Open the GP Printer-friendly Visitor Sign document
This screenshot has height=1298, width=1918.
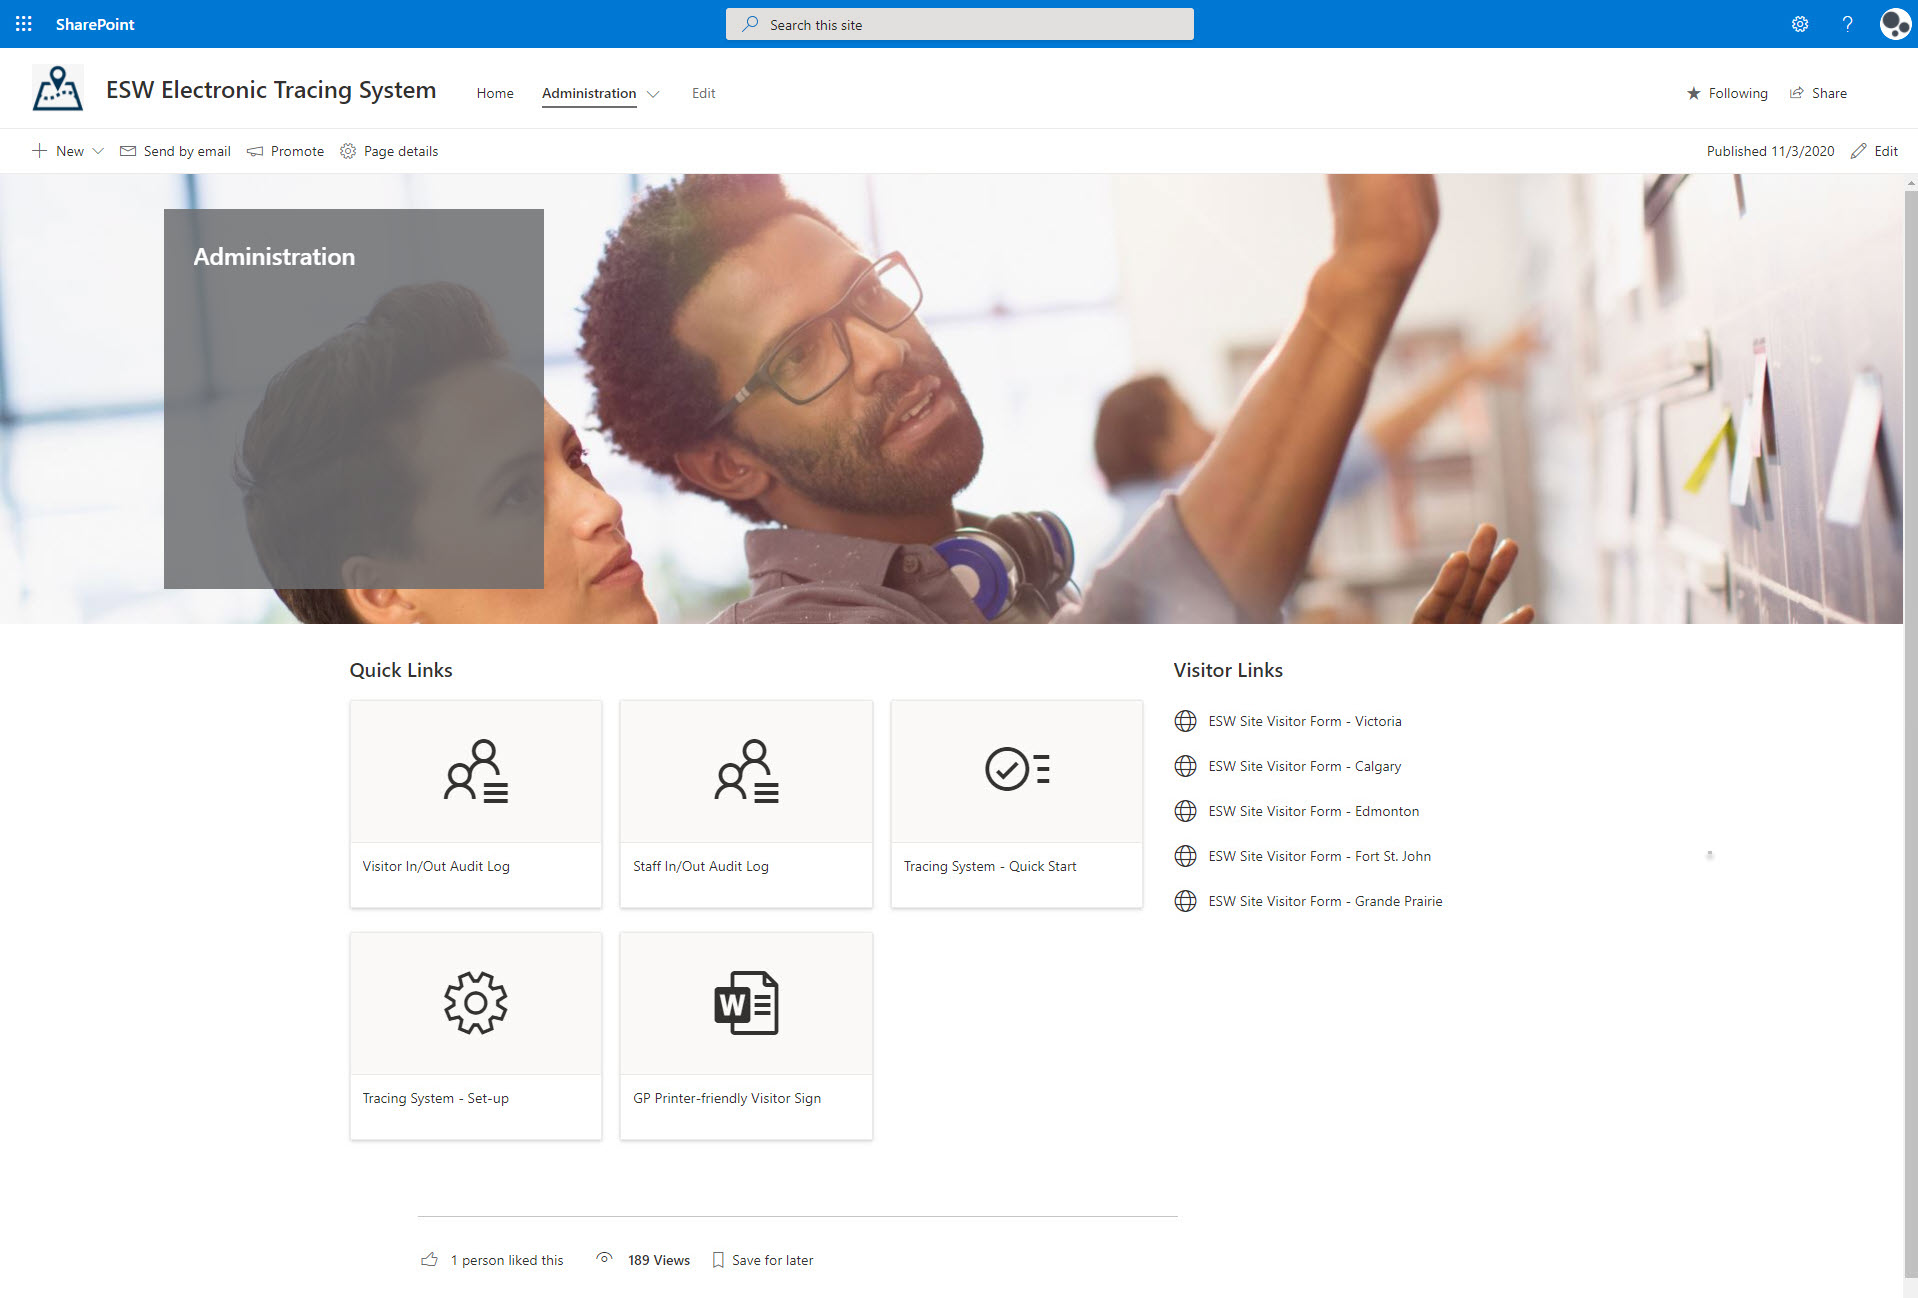click(x=745, y=1035)
